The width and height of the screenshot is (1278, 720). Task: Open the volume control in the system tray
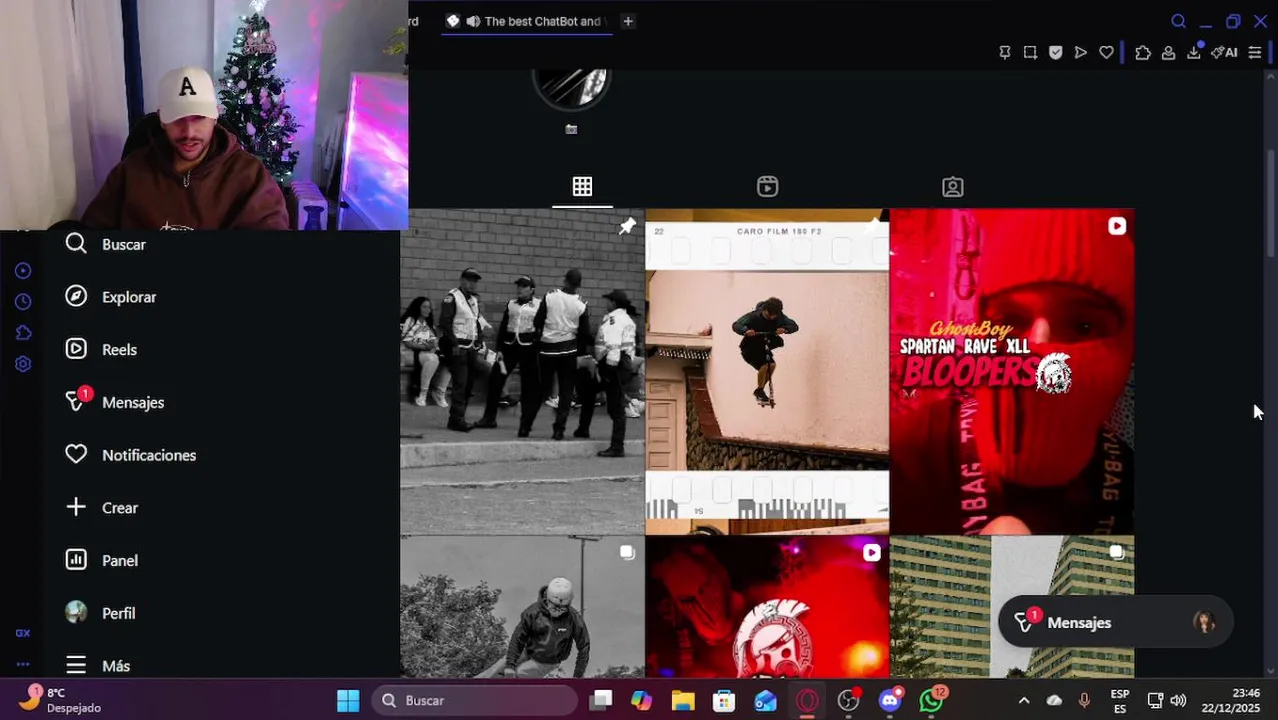(1178, 701)
